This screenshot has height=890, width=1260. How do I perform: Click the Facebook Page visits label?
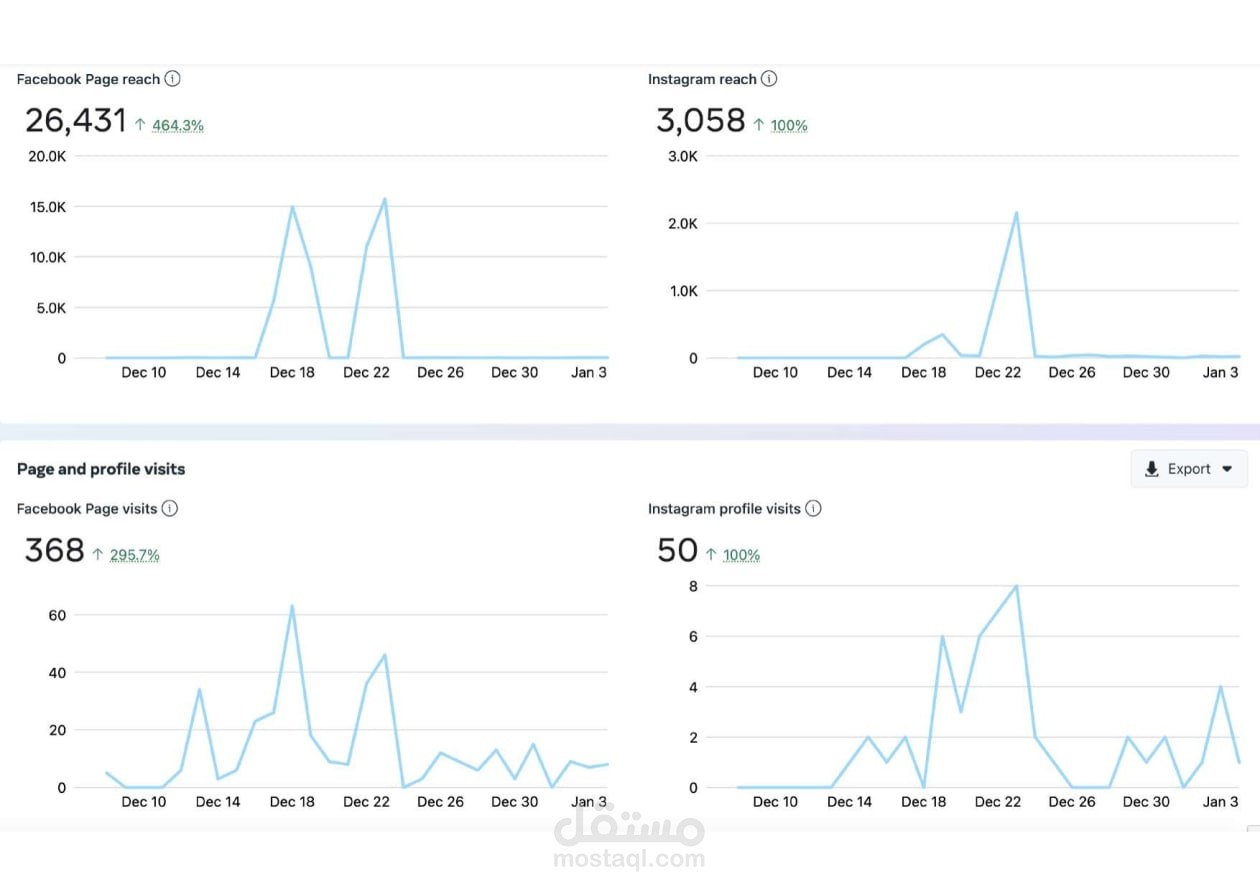coord(87,508)
